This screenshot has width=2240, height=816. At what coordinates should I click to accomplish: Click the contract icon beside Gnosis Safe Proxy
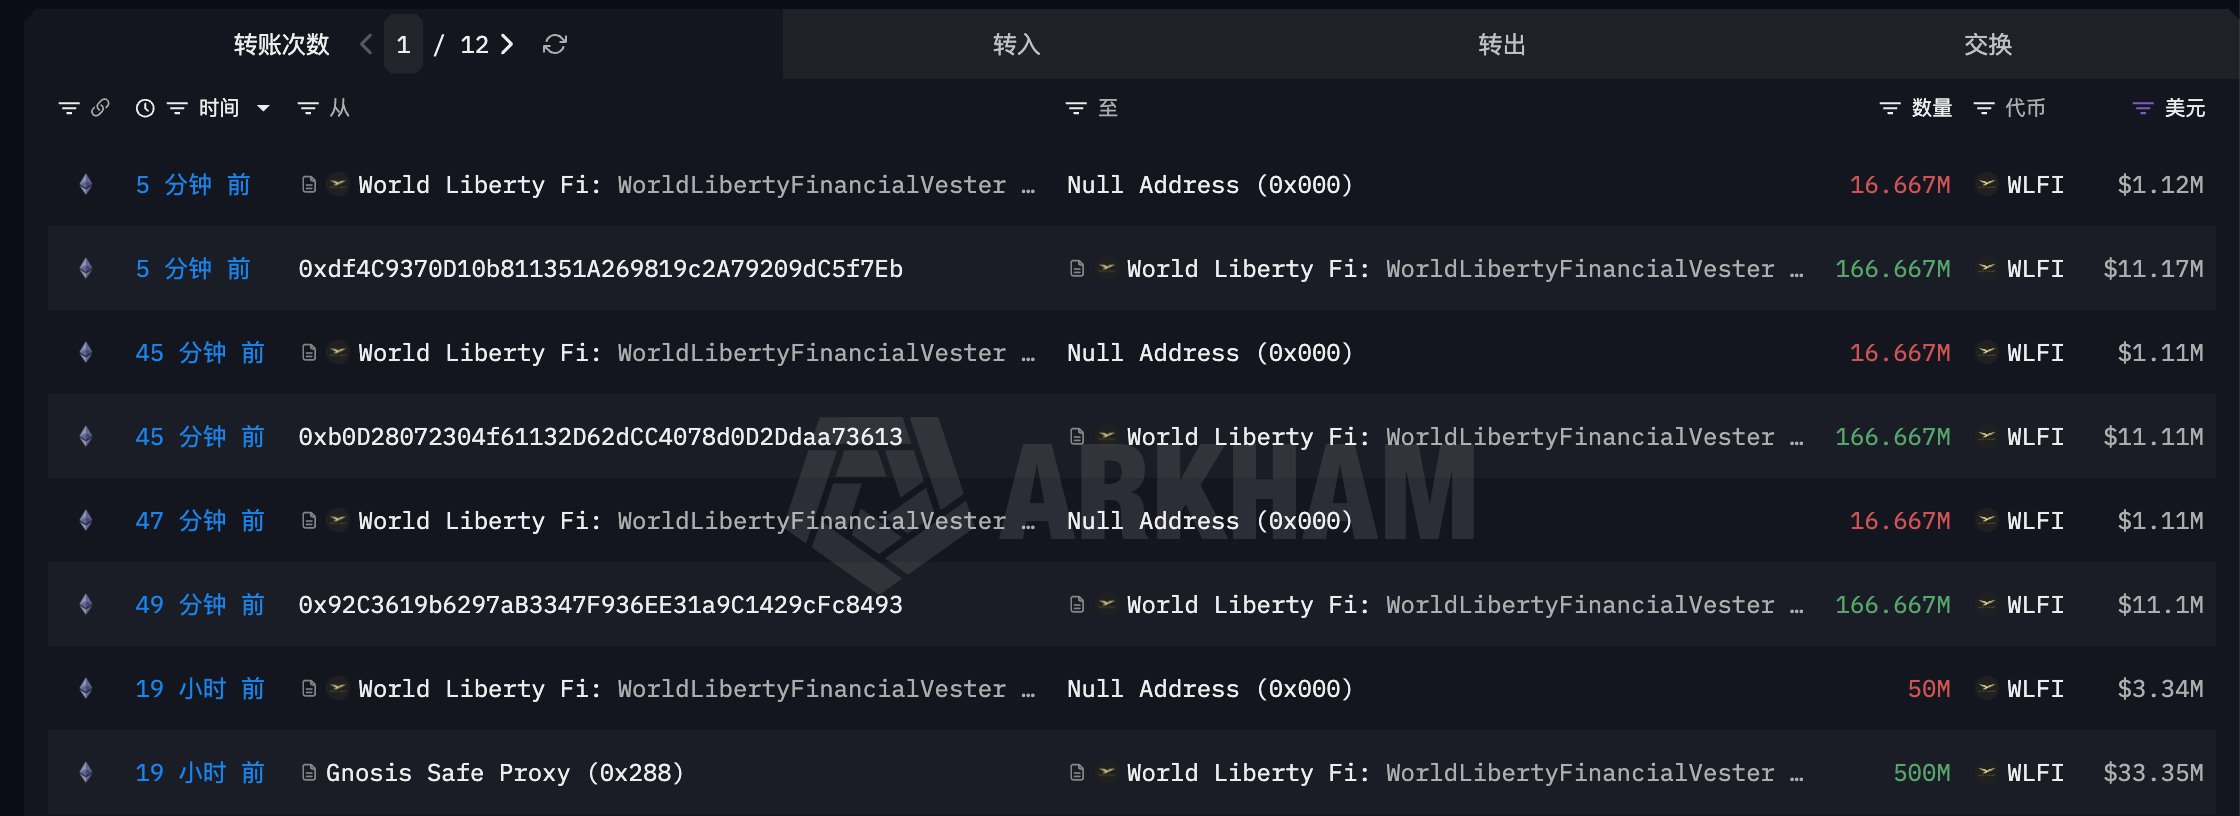(x=309, y=772)
